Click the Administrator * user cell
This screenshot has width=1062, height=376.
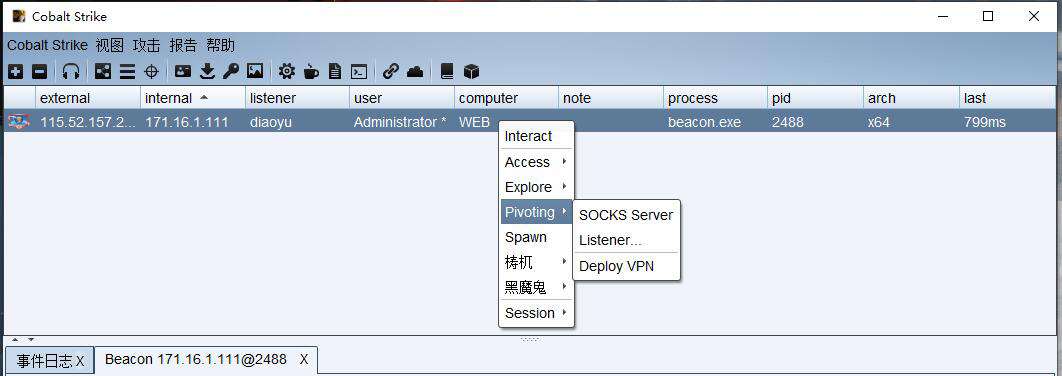tap(402, 122)
